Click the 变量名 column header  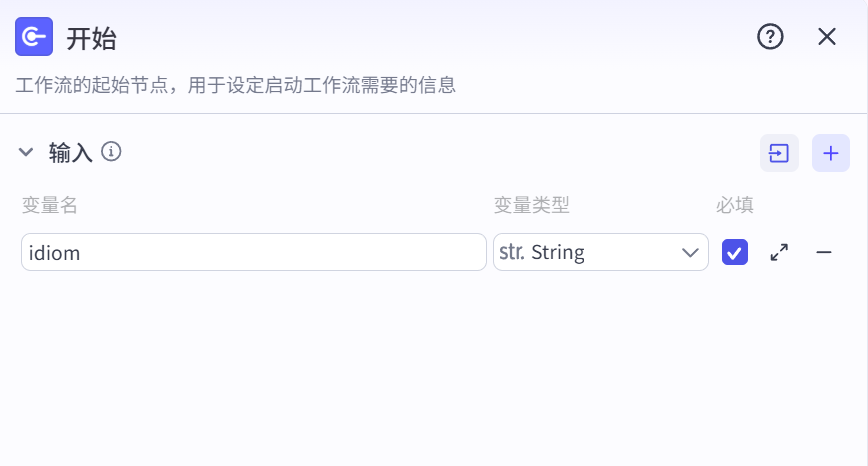point(49,205)
